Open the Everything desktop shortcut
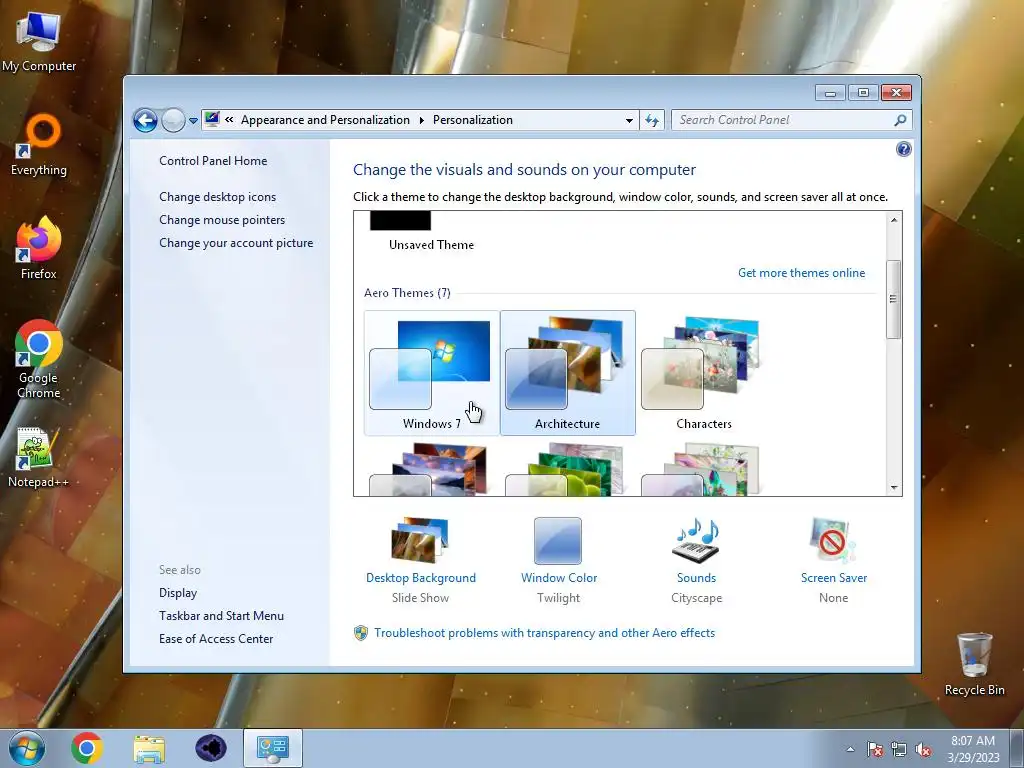 pos(39,144)
